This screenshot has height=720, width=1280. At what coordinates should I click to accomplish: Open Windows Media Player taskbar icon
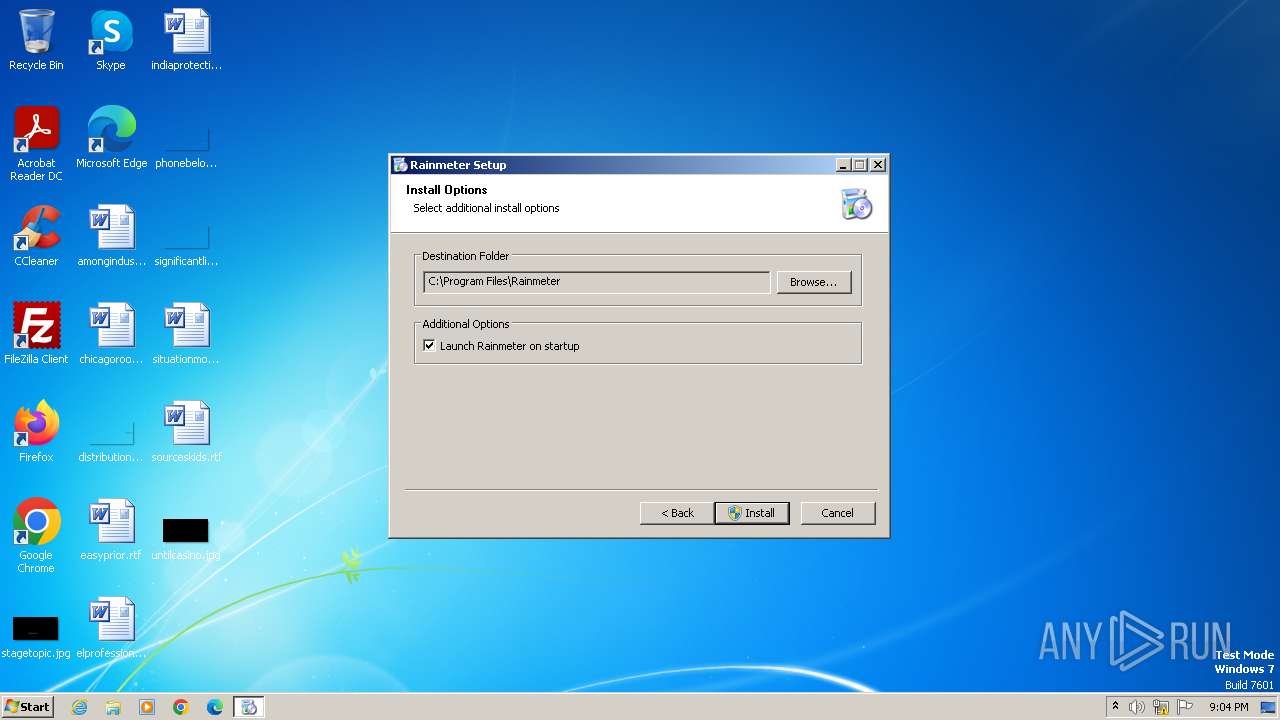[x=147, y=707]
